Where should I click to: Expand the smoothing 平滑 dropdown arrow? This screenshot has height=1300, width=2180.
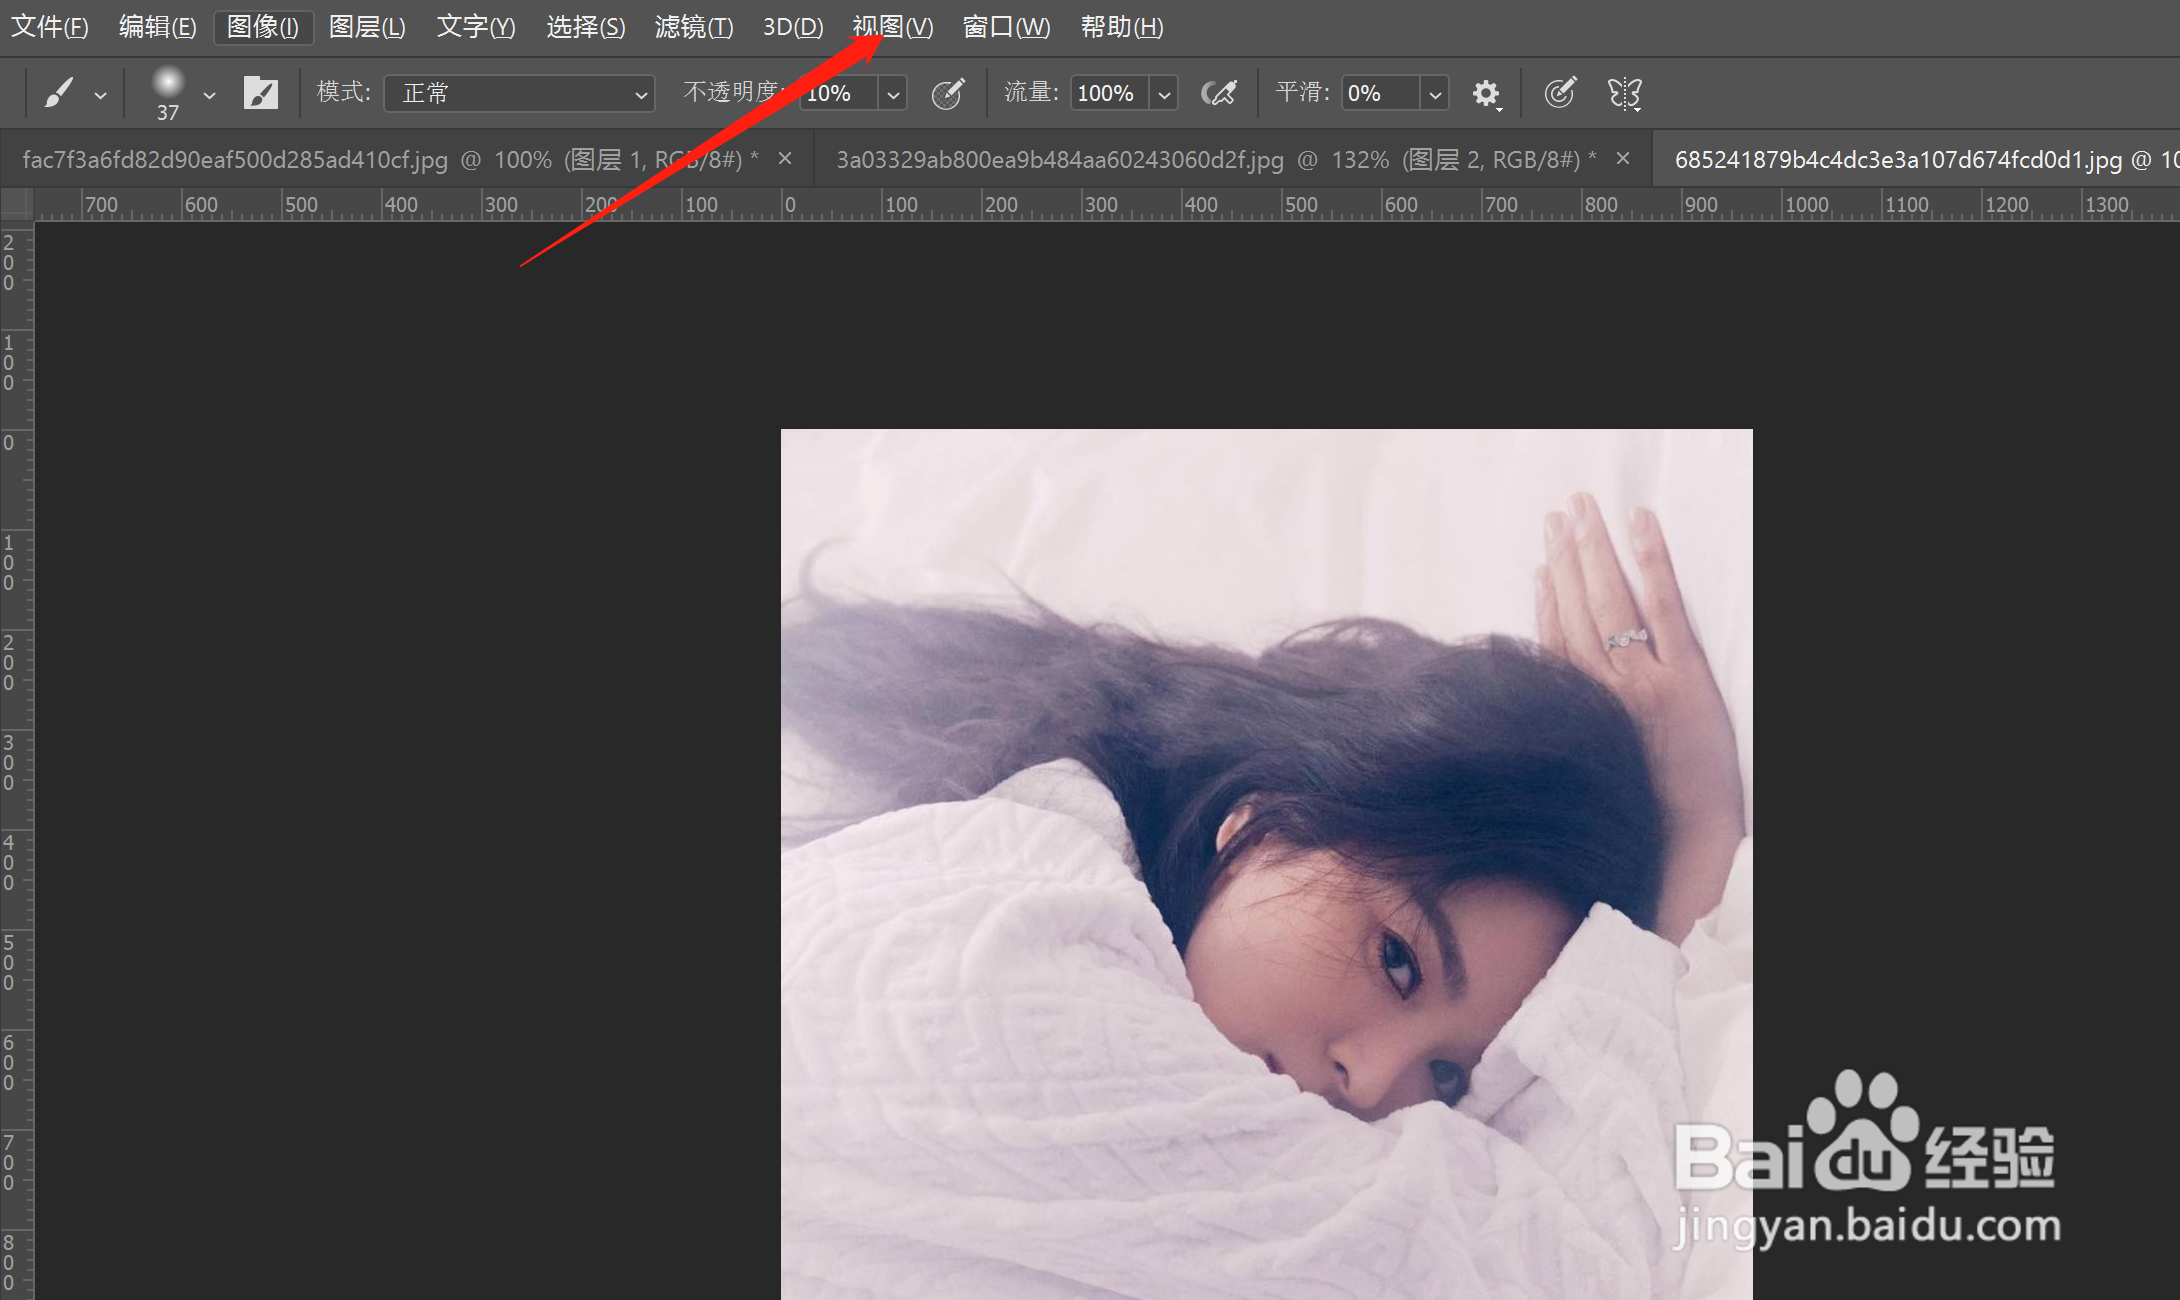[1435, 94]
